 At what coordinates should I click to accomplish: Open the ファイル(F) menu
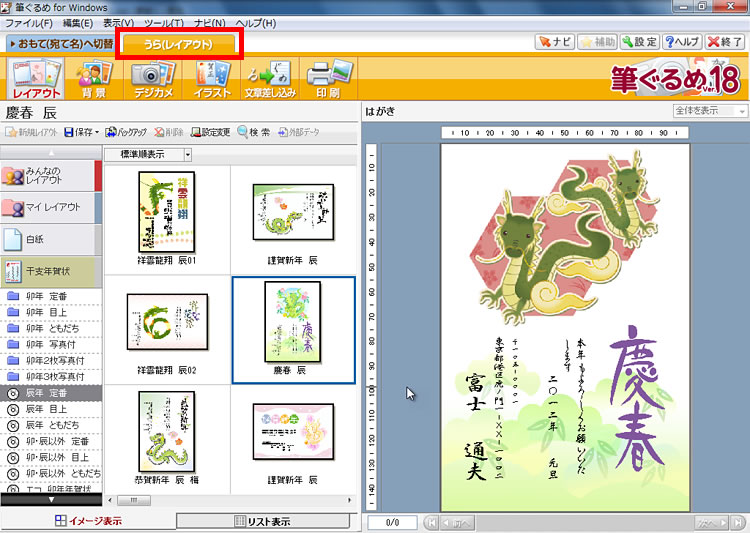pos(28,23)
